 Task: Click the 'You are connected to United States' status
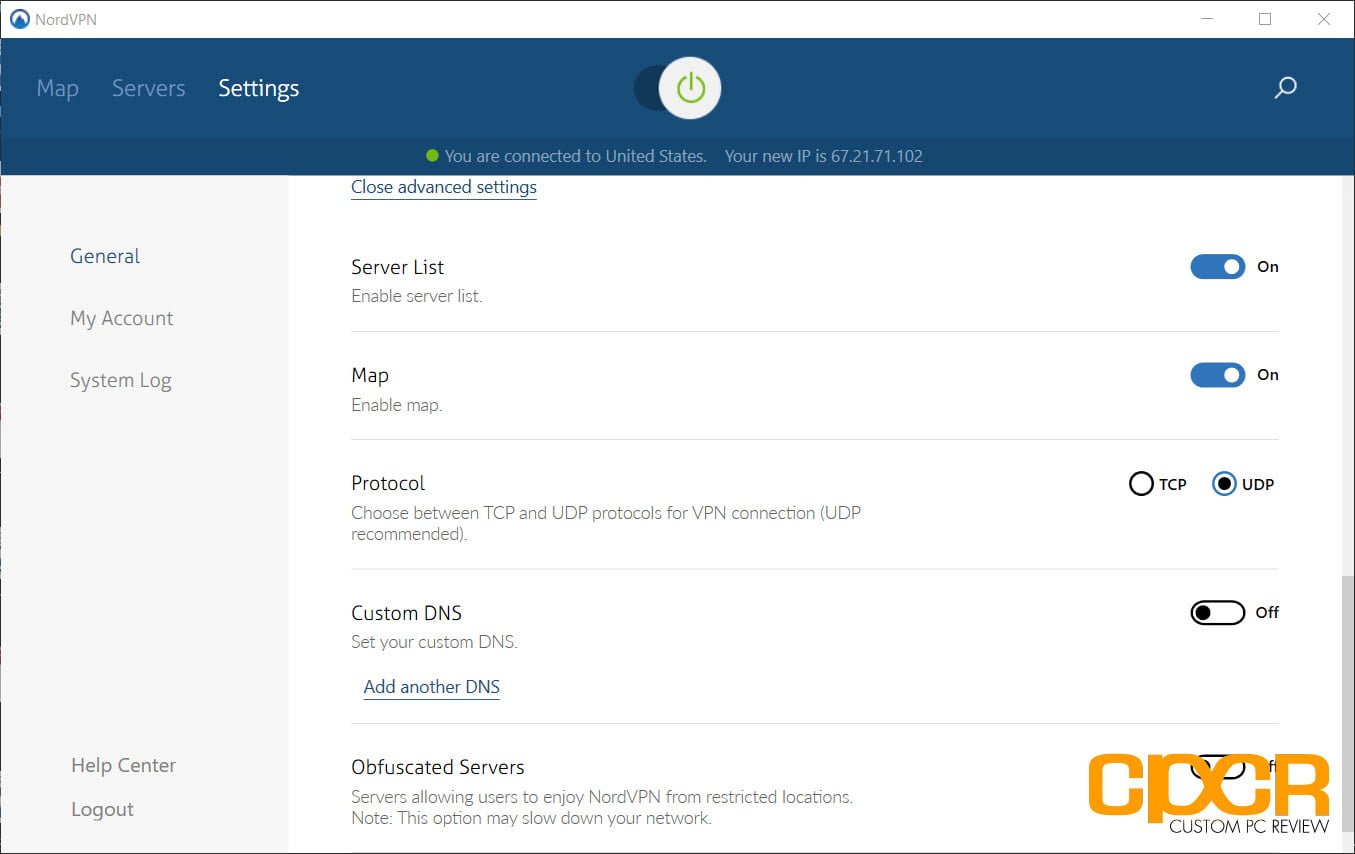tap(575, 156)
